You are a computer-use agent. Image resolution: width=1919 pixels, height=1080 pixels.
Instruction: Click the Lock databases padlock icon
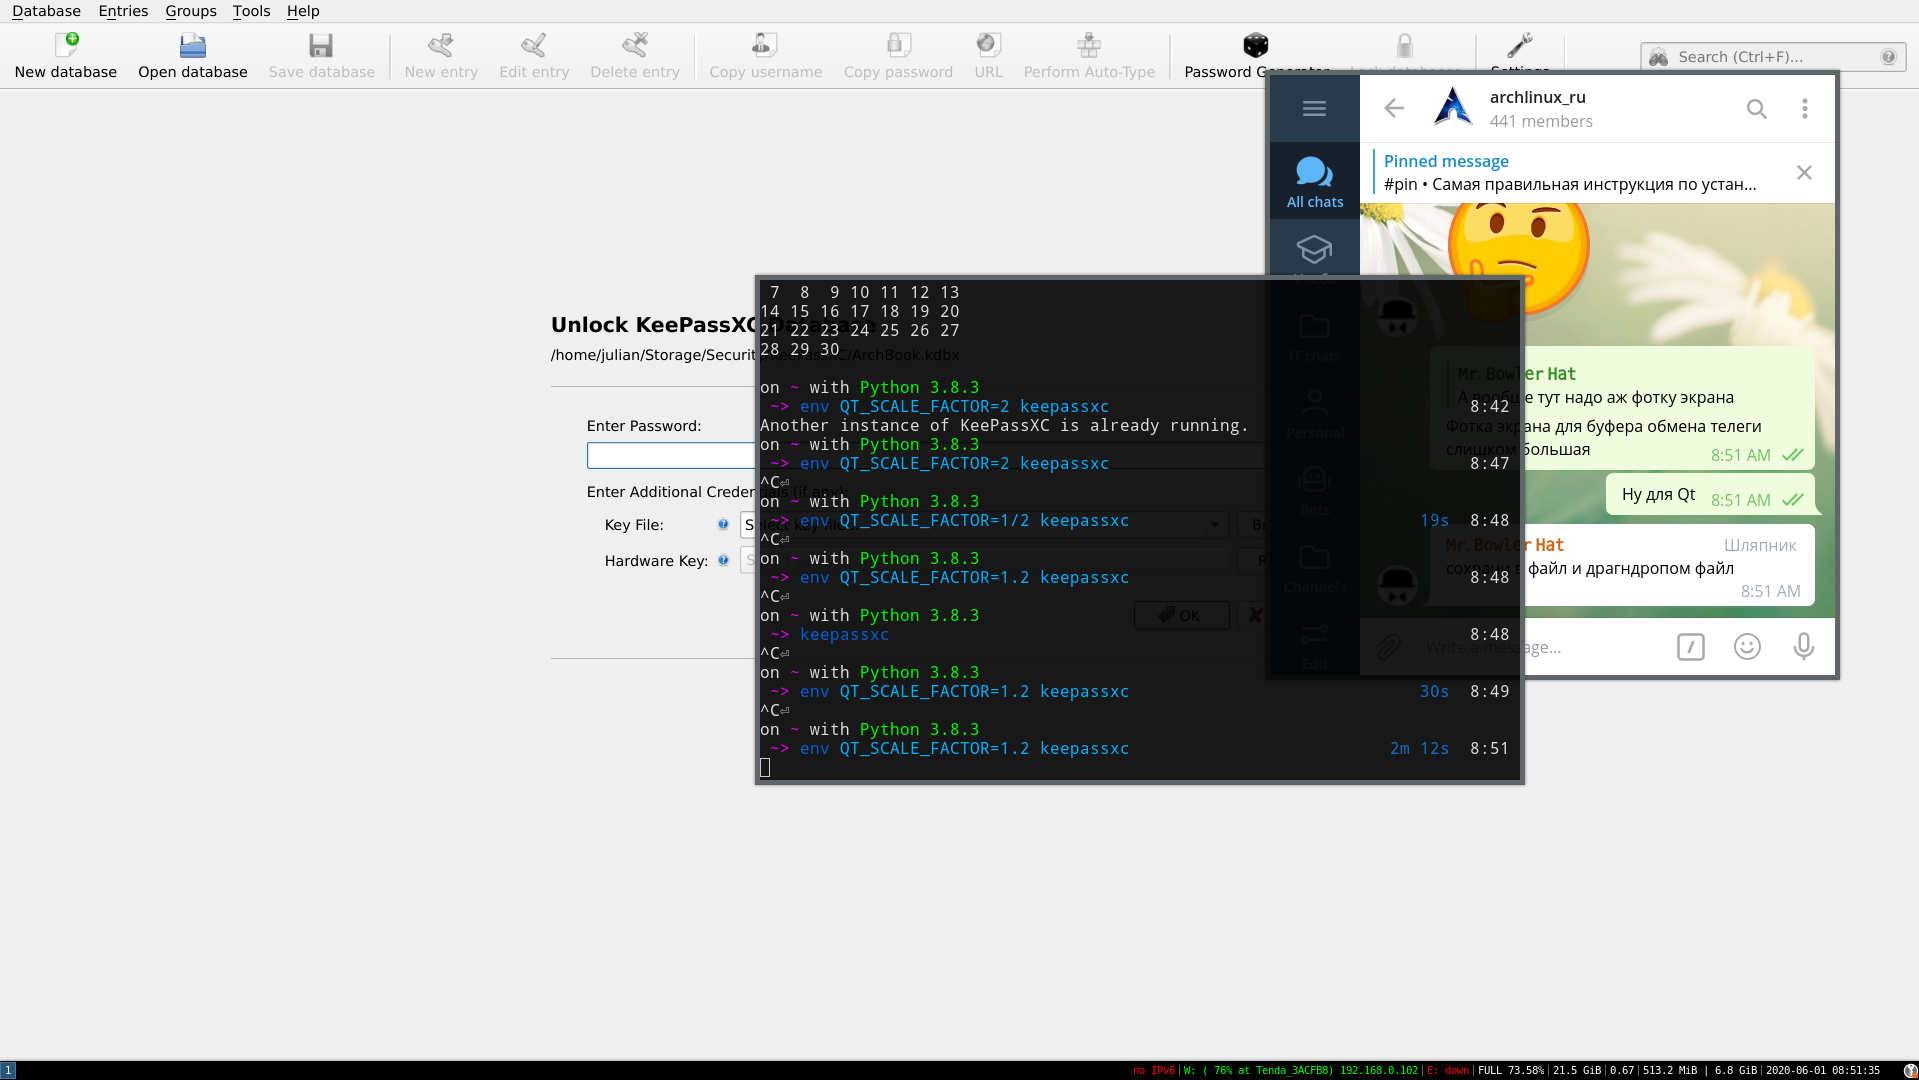tap(1405, 45)
